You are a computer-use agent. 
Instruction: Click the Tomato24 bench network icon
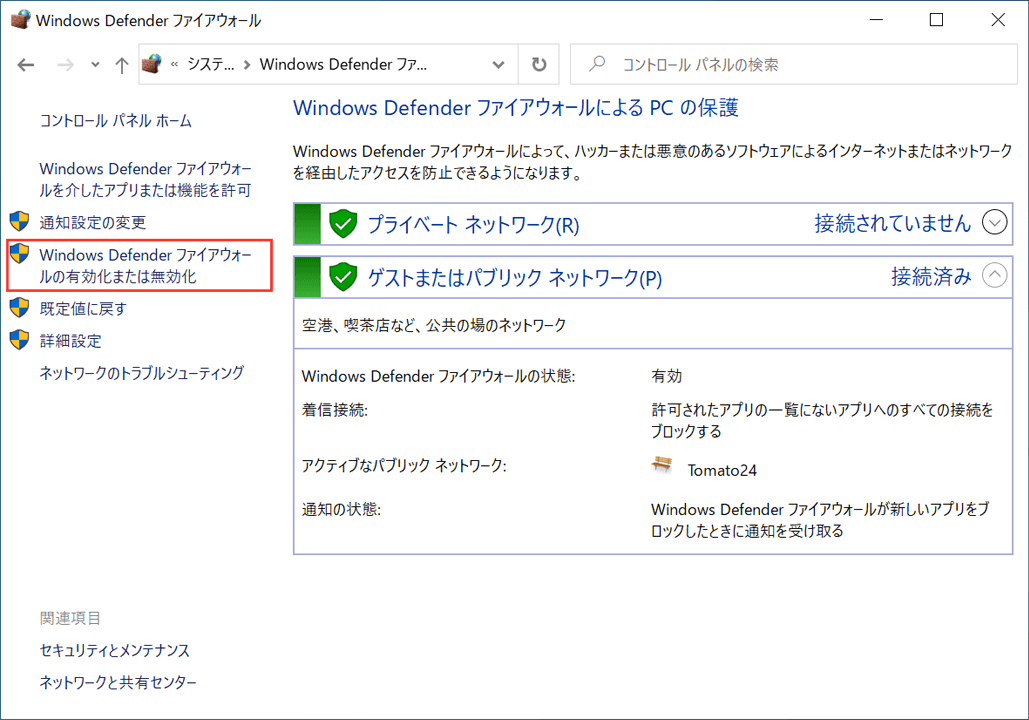coord(662,465)
